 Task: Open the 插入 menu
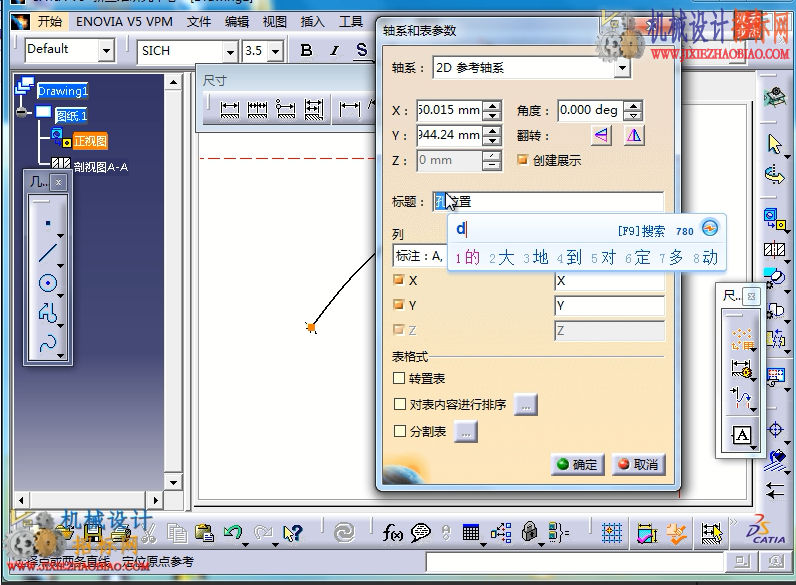pos(312,21)
